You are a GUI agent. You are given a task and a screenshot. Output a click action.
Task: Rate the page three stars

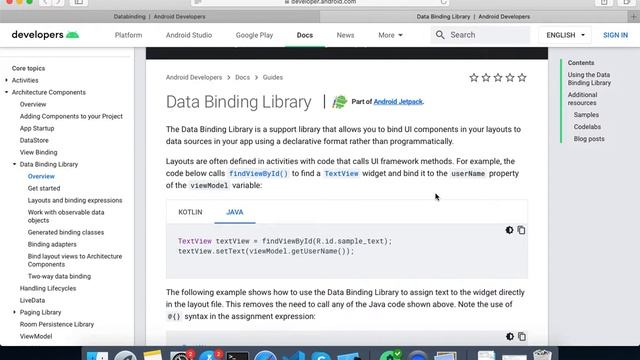pyautogui.click(x=498, y=78)
